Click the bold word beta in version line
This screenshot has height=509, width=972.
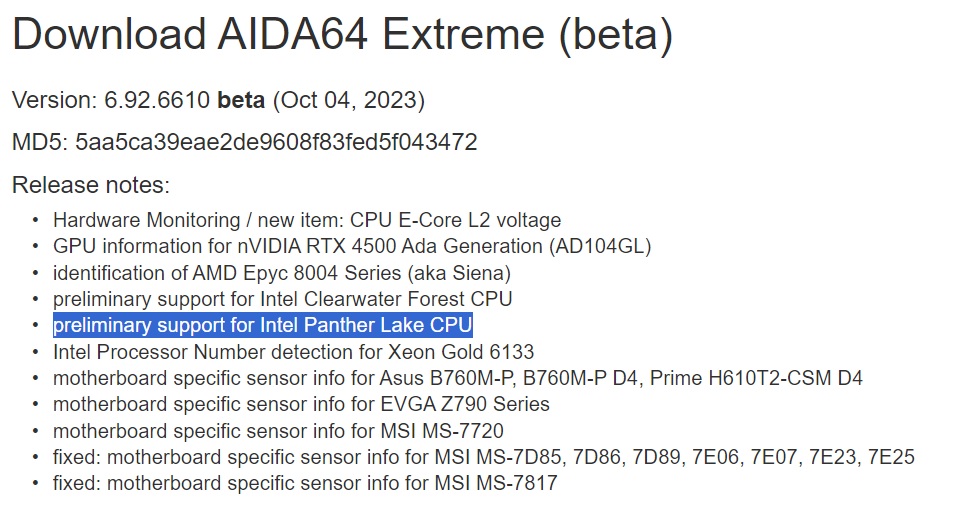pos(241,100)
